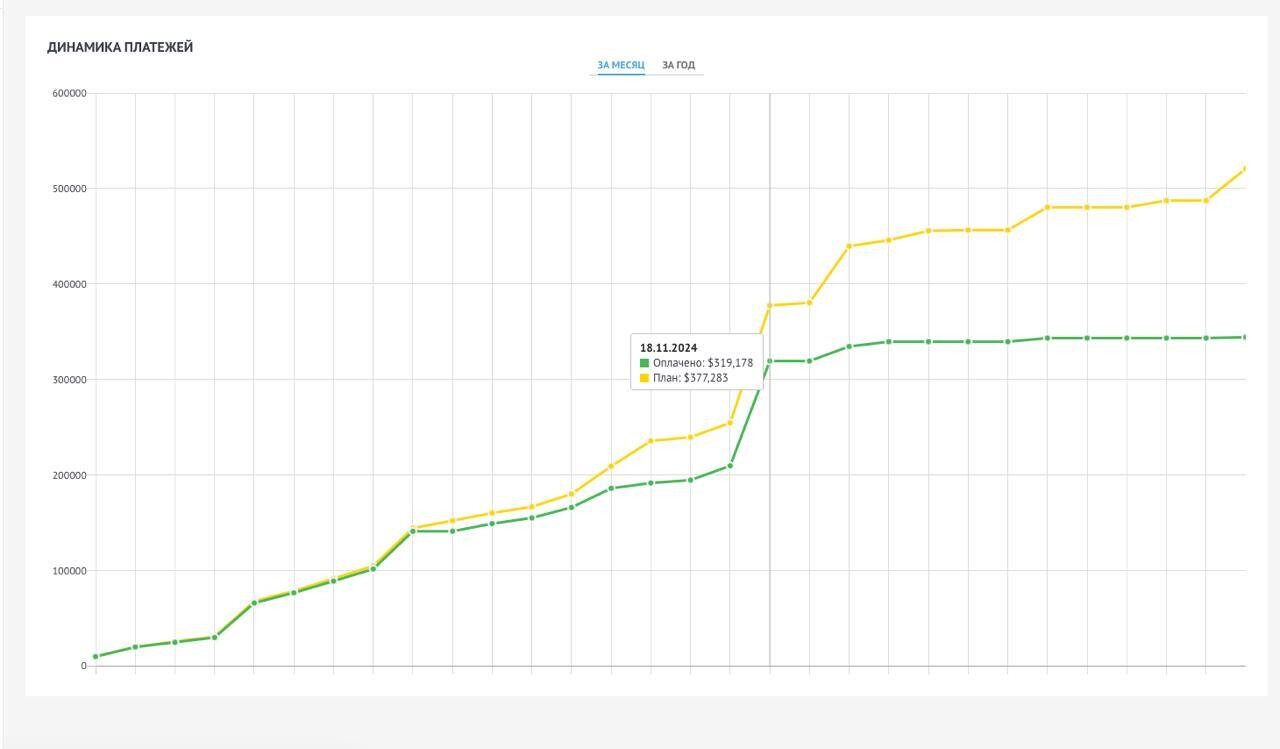
Task: Click the 0 y-axis label
Action: coord(84,666)
